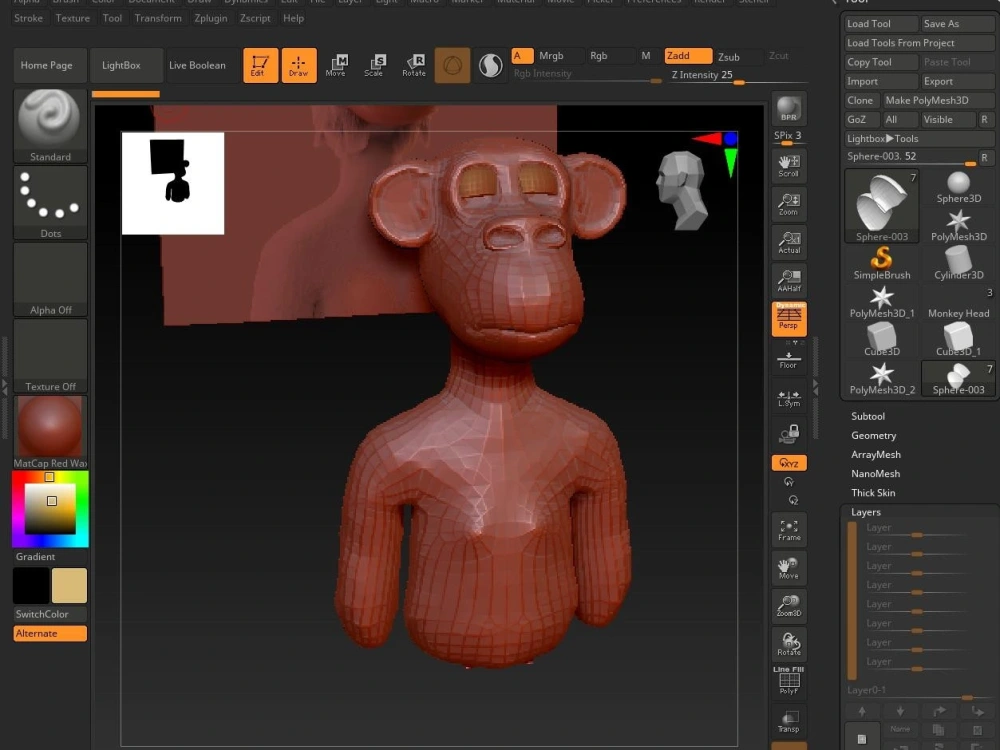Open the MatCap Red Wax material picker
The height and width of the screenshot is (750, 1000).
[50, 432]
